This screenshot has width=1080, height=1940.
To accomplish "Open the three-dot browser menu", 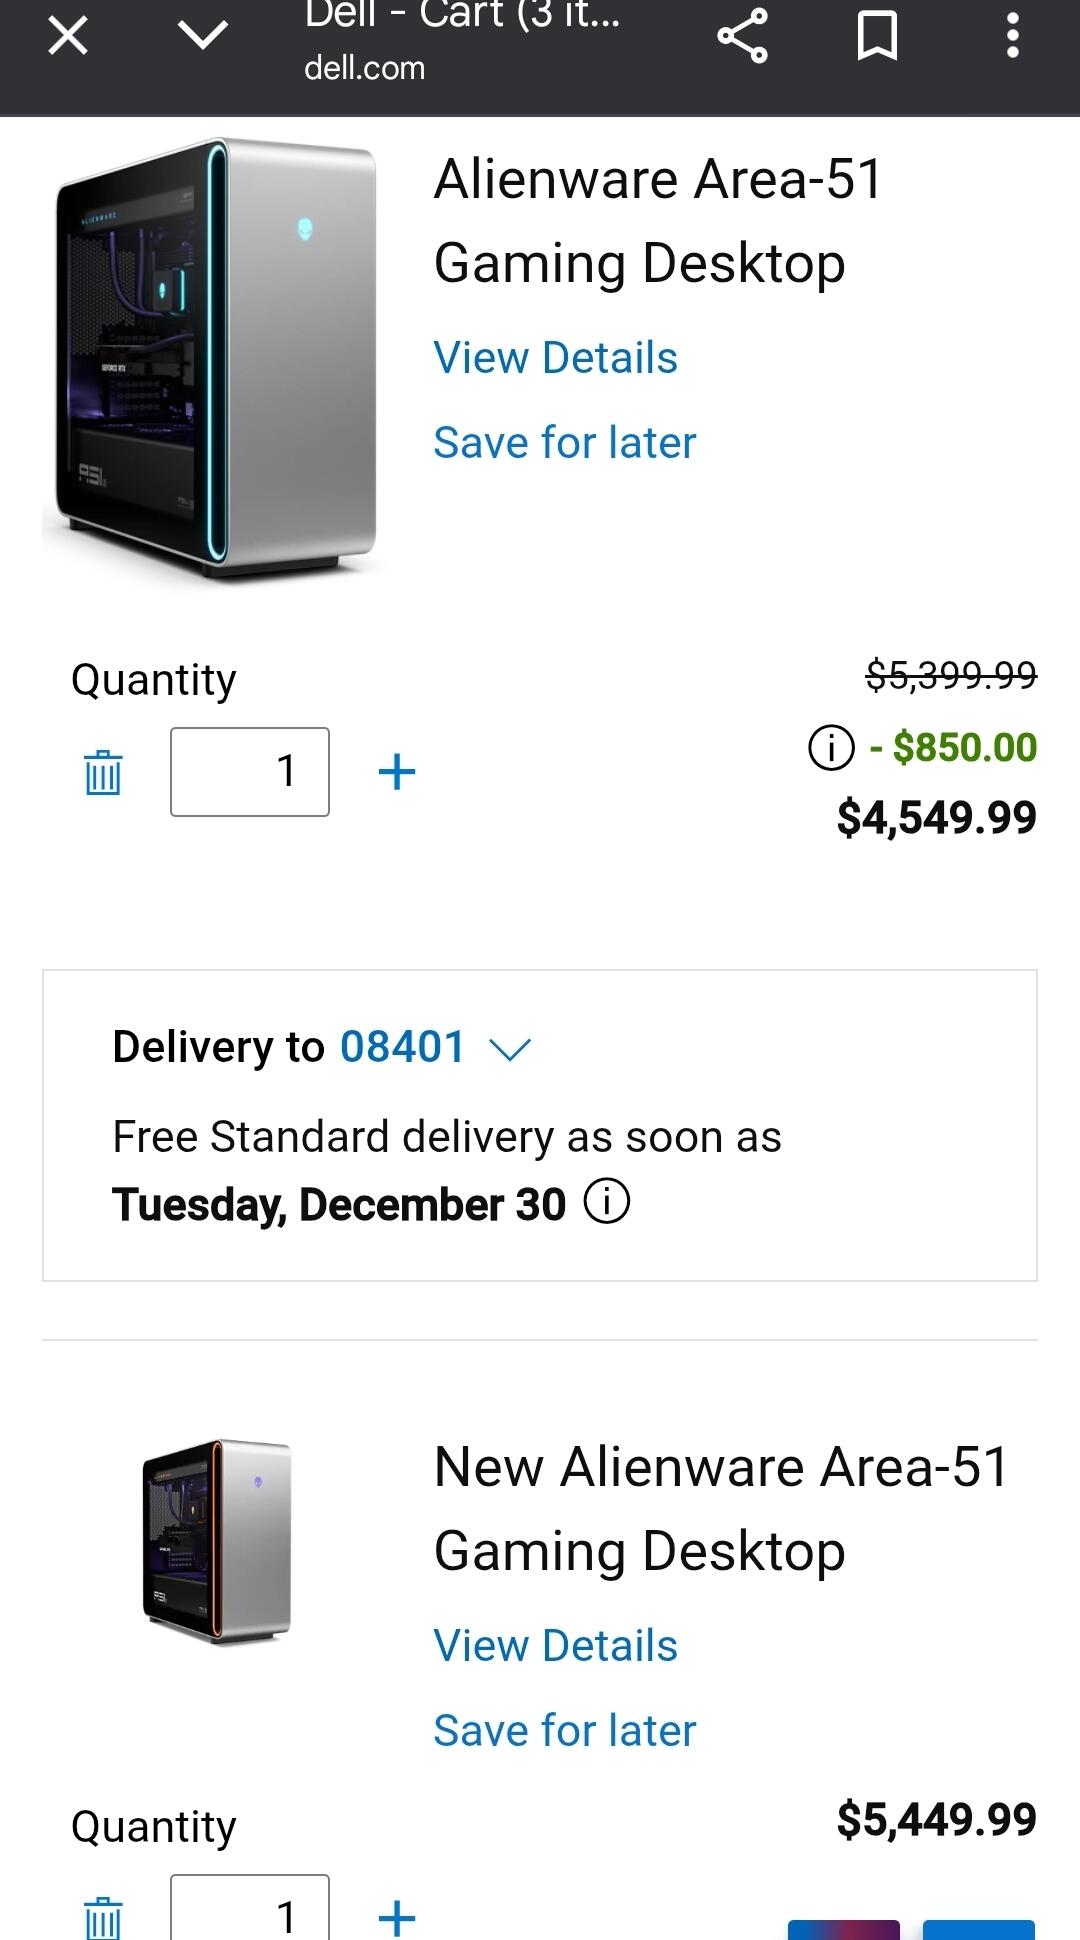I will tap(1012, 37).
